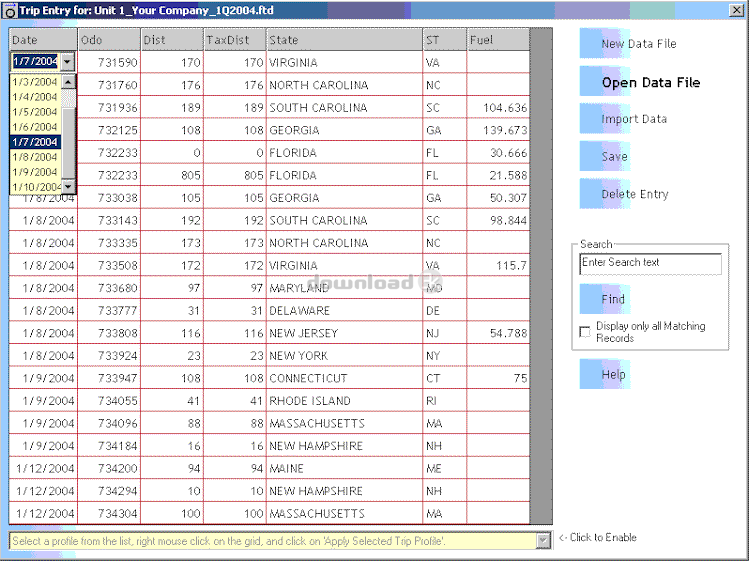This screenshot has width=750, height=562.
Task: Click fuel value 75 for Connecticut
Action: click(498, 378)
